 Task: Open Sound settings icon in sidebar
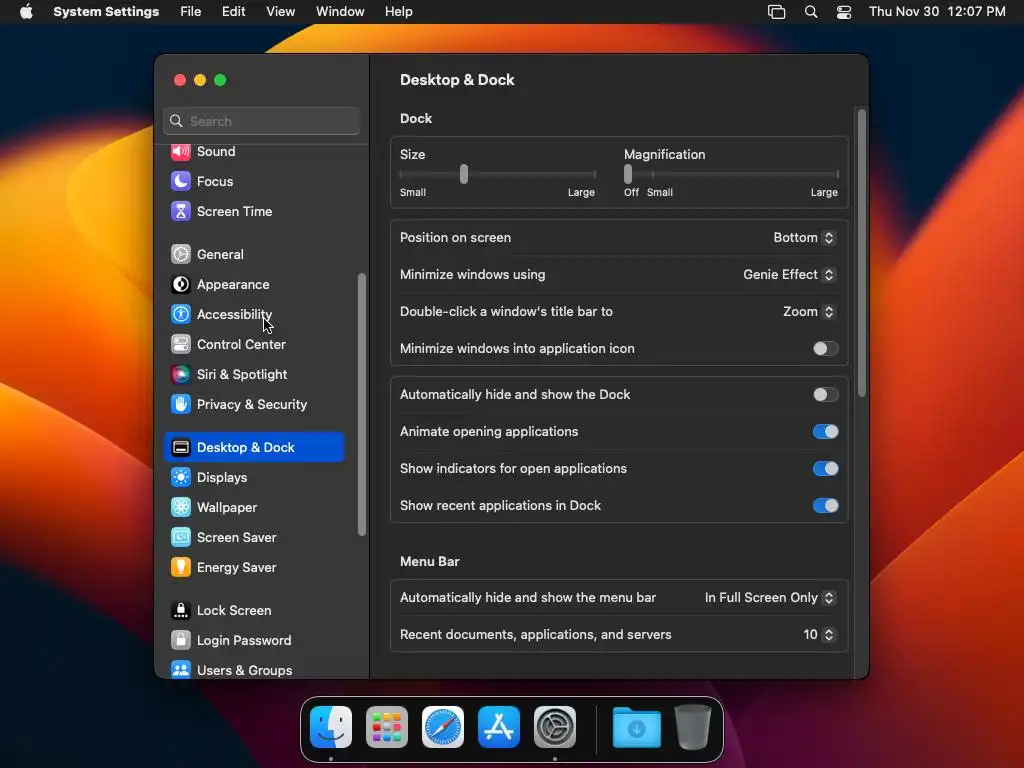181,152
